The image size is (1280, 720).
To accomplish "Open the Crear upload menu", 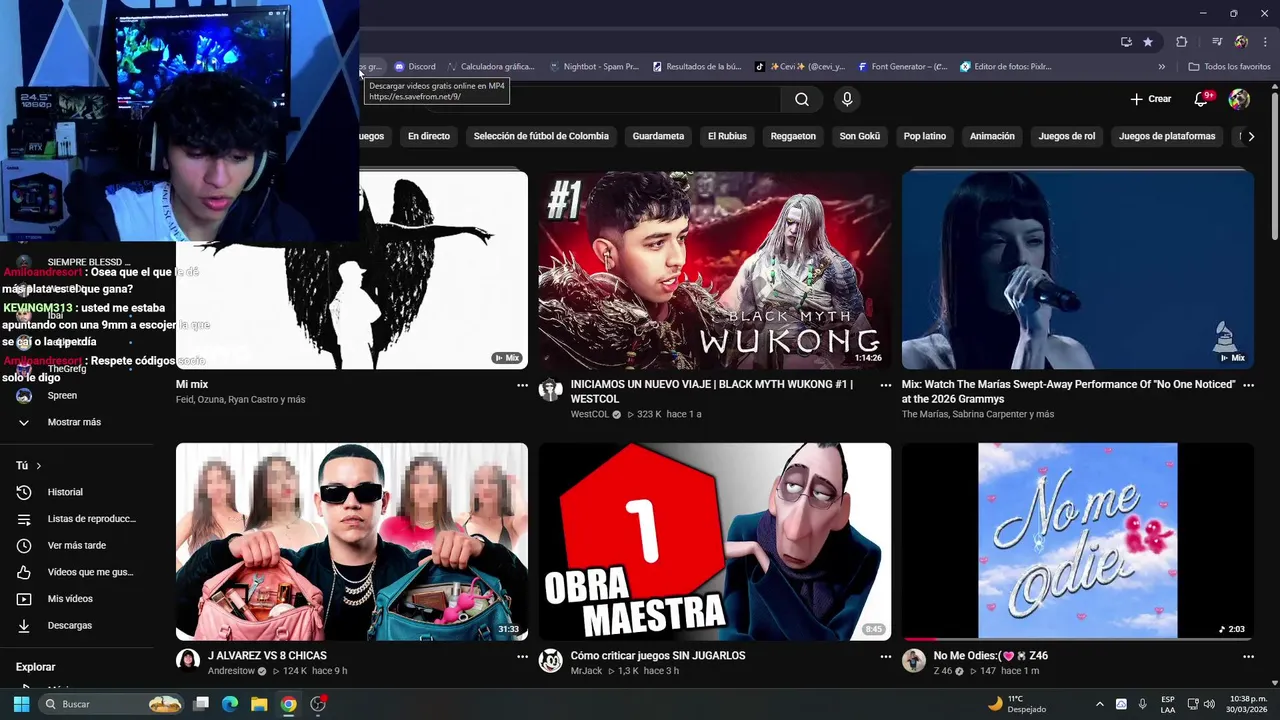I will 1150,99.
